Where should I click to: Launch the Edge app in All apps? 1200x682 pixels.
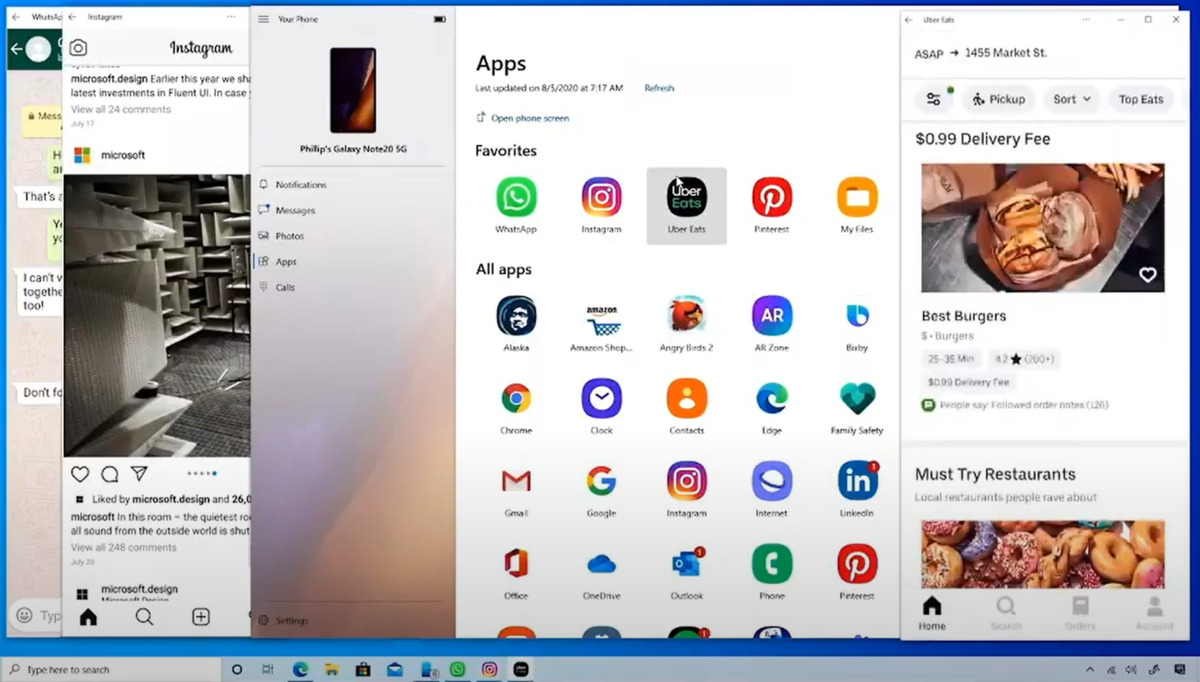click(x=772, y=399)
